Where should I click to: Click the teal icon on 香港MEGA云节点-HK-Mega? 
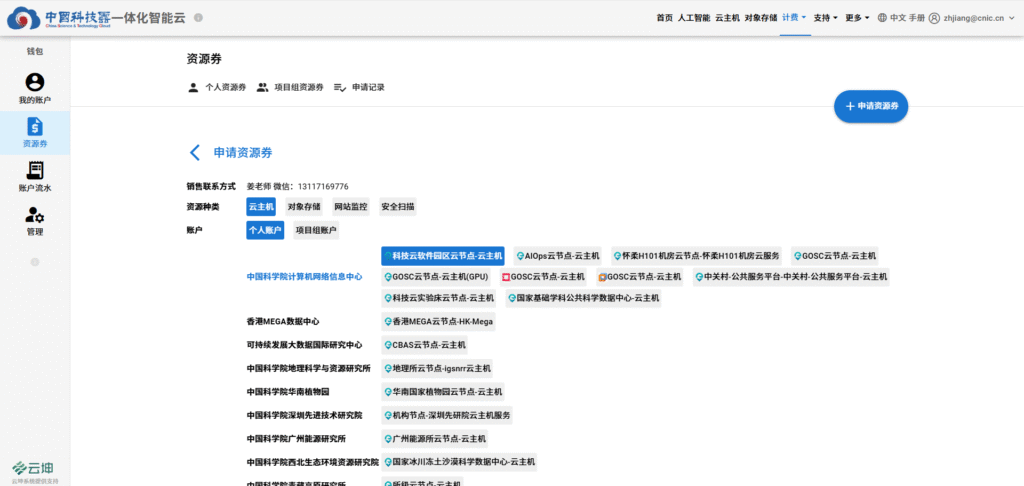[x=388, y=321]
